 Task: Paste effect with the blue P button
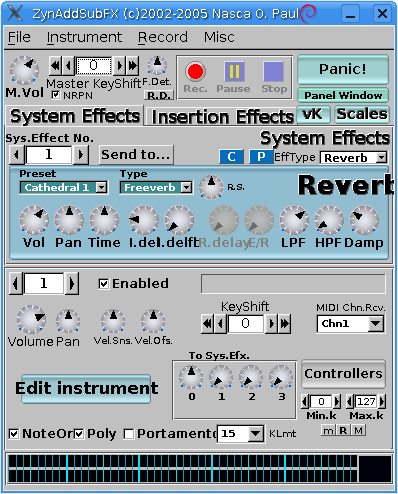tap(261, 157)
